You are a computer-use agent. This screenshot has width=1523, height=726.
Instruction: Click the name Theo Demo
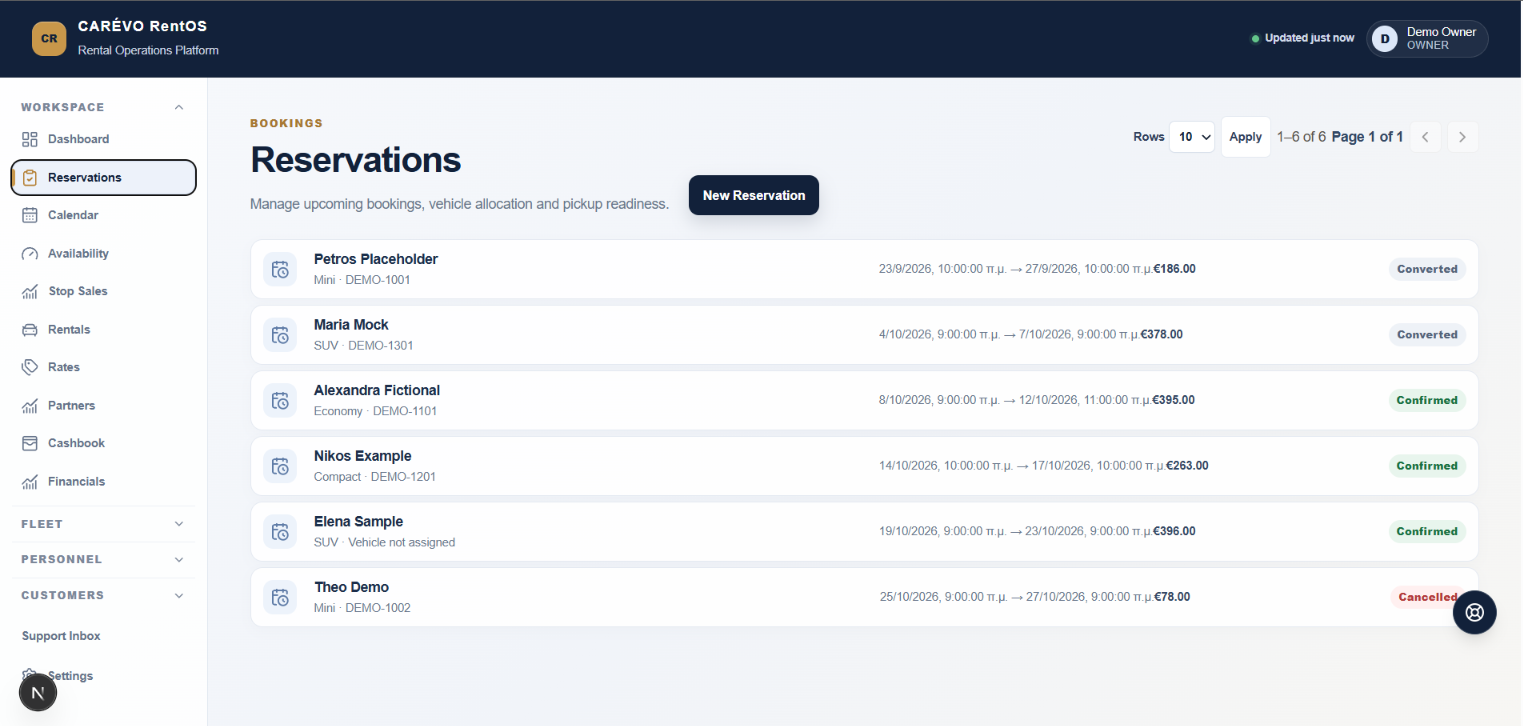coord(351,587)
